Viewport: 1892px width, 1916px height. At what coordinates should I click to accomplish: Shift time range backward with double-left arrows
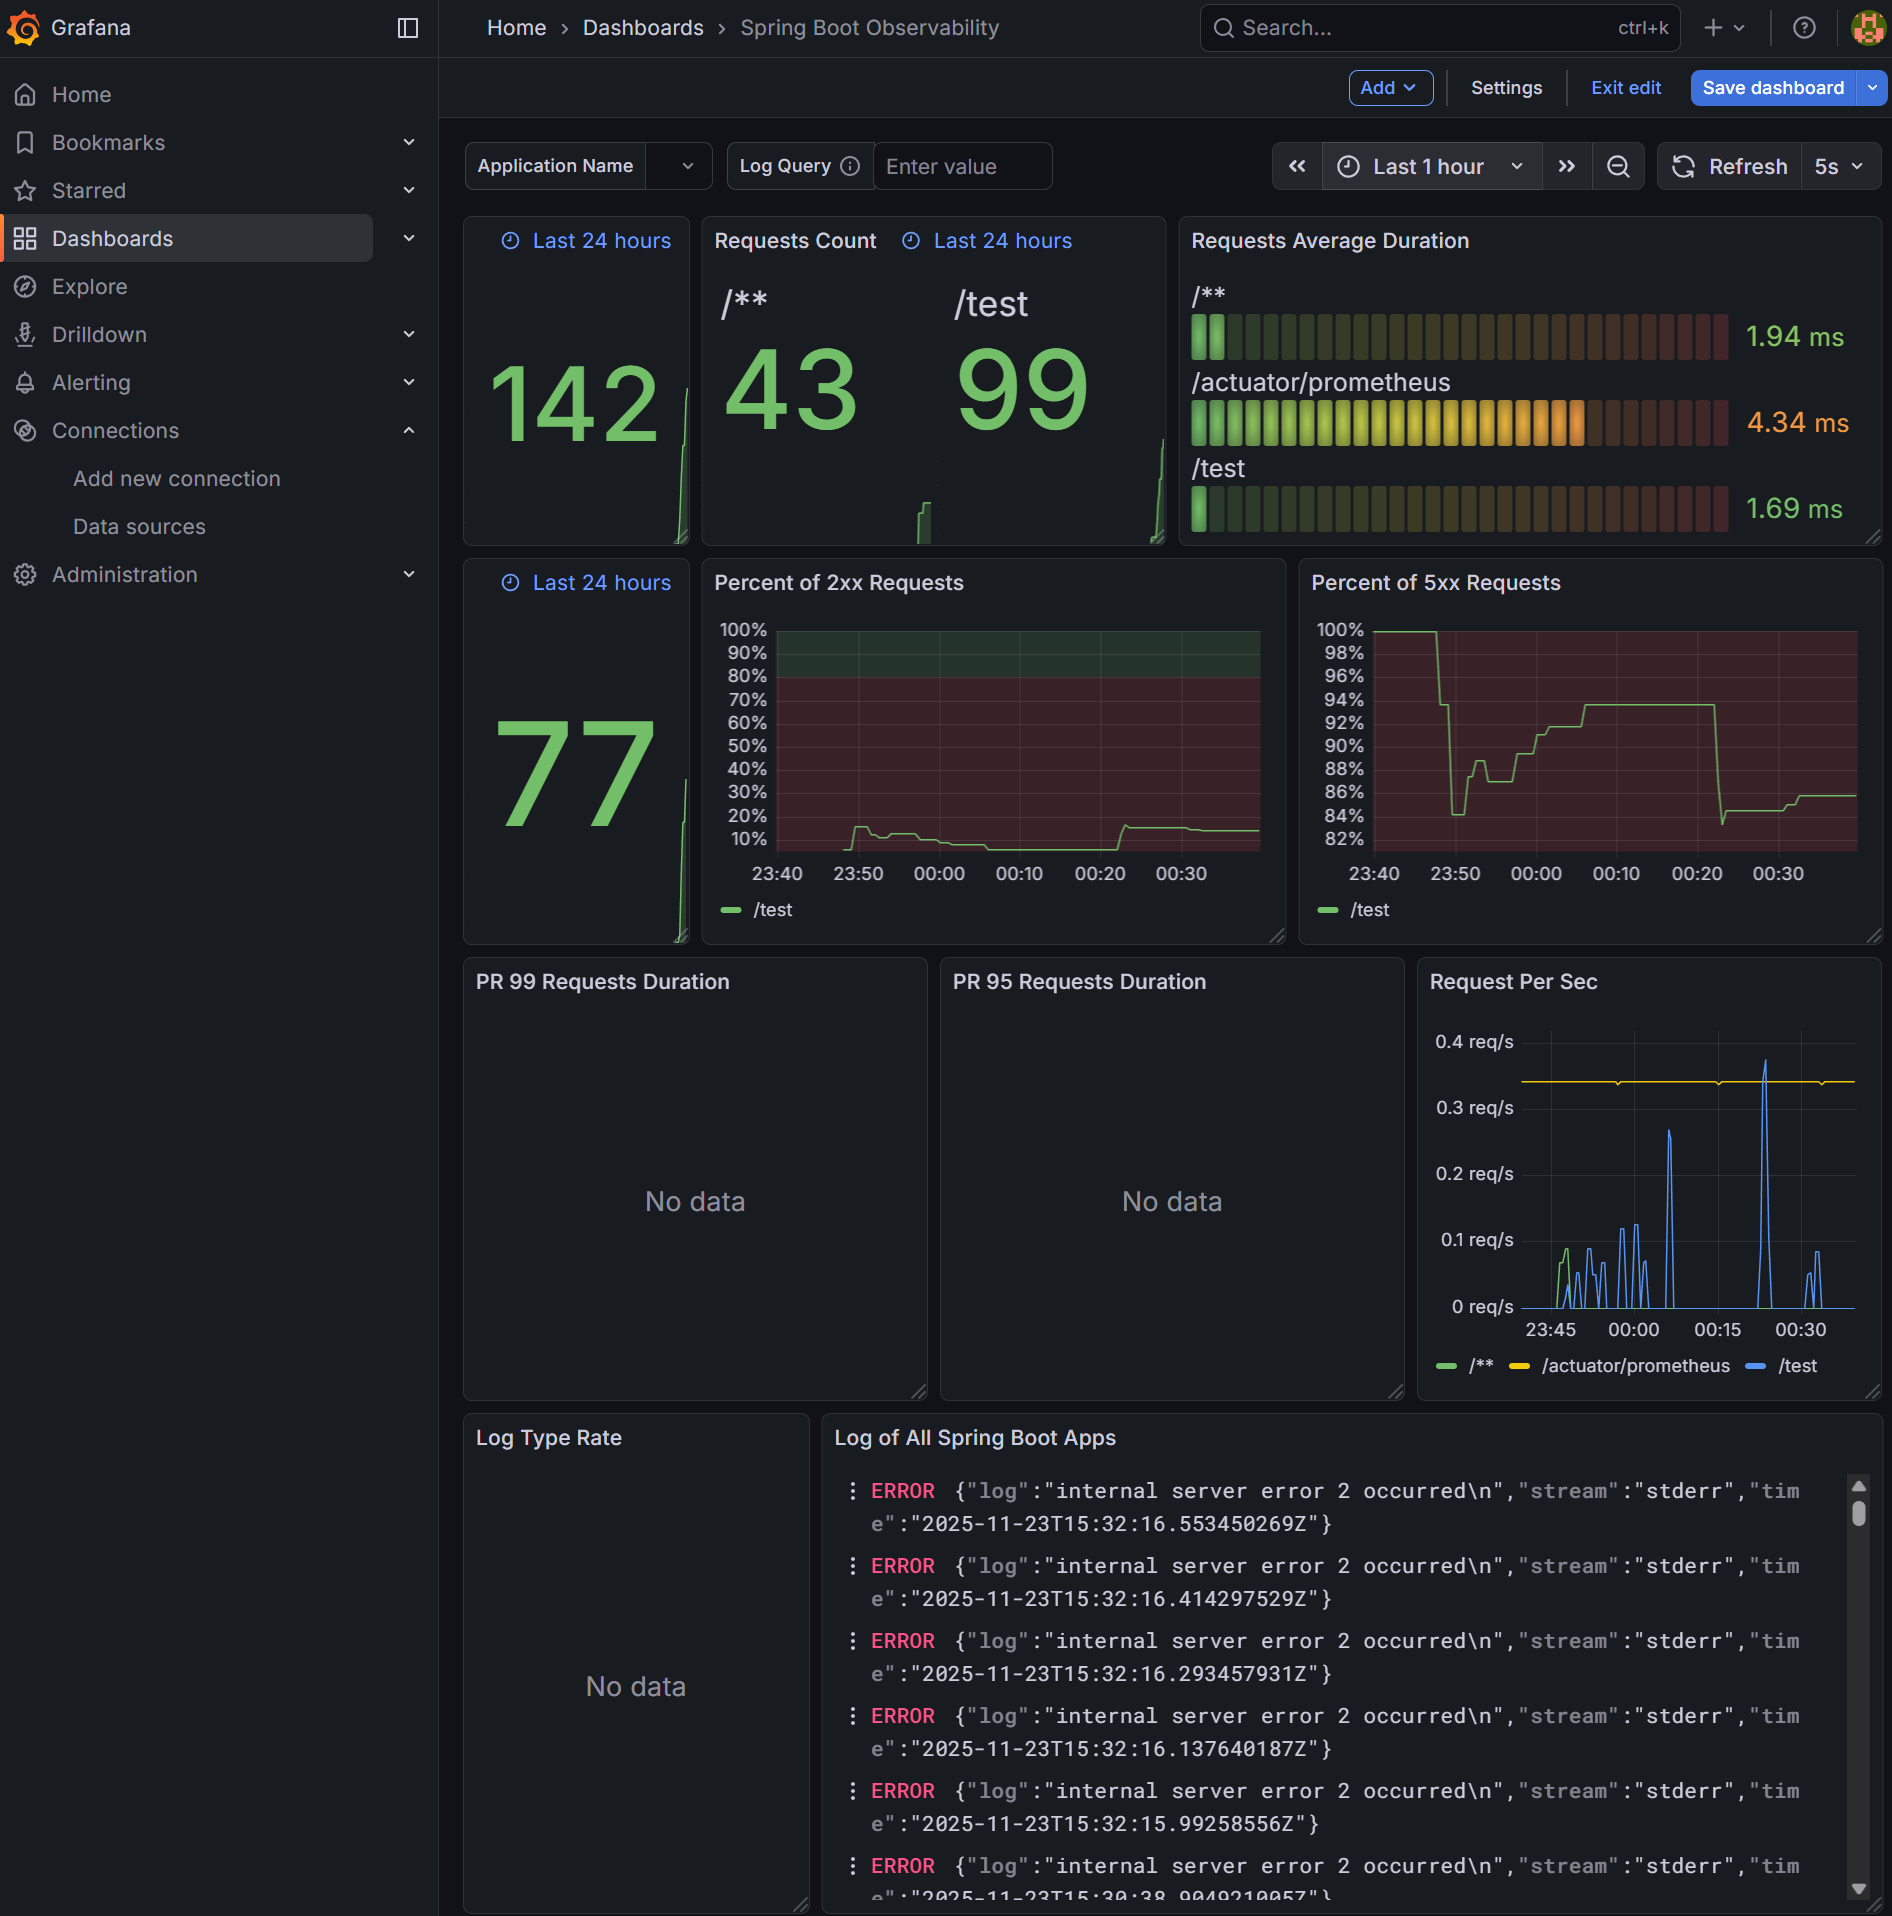click(x=1297, y=166)
